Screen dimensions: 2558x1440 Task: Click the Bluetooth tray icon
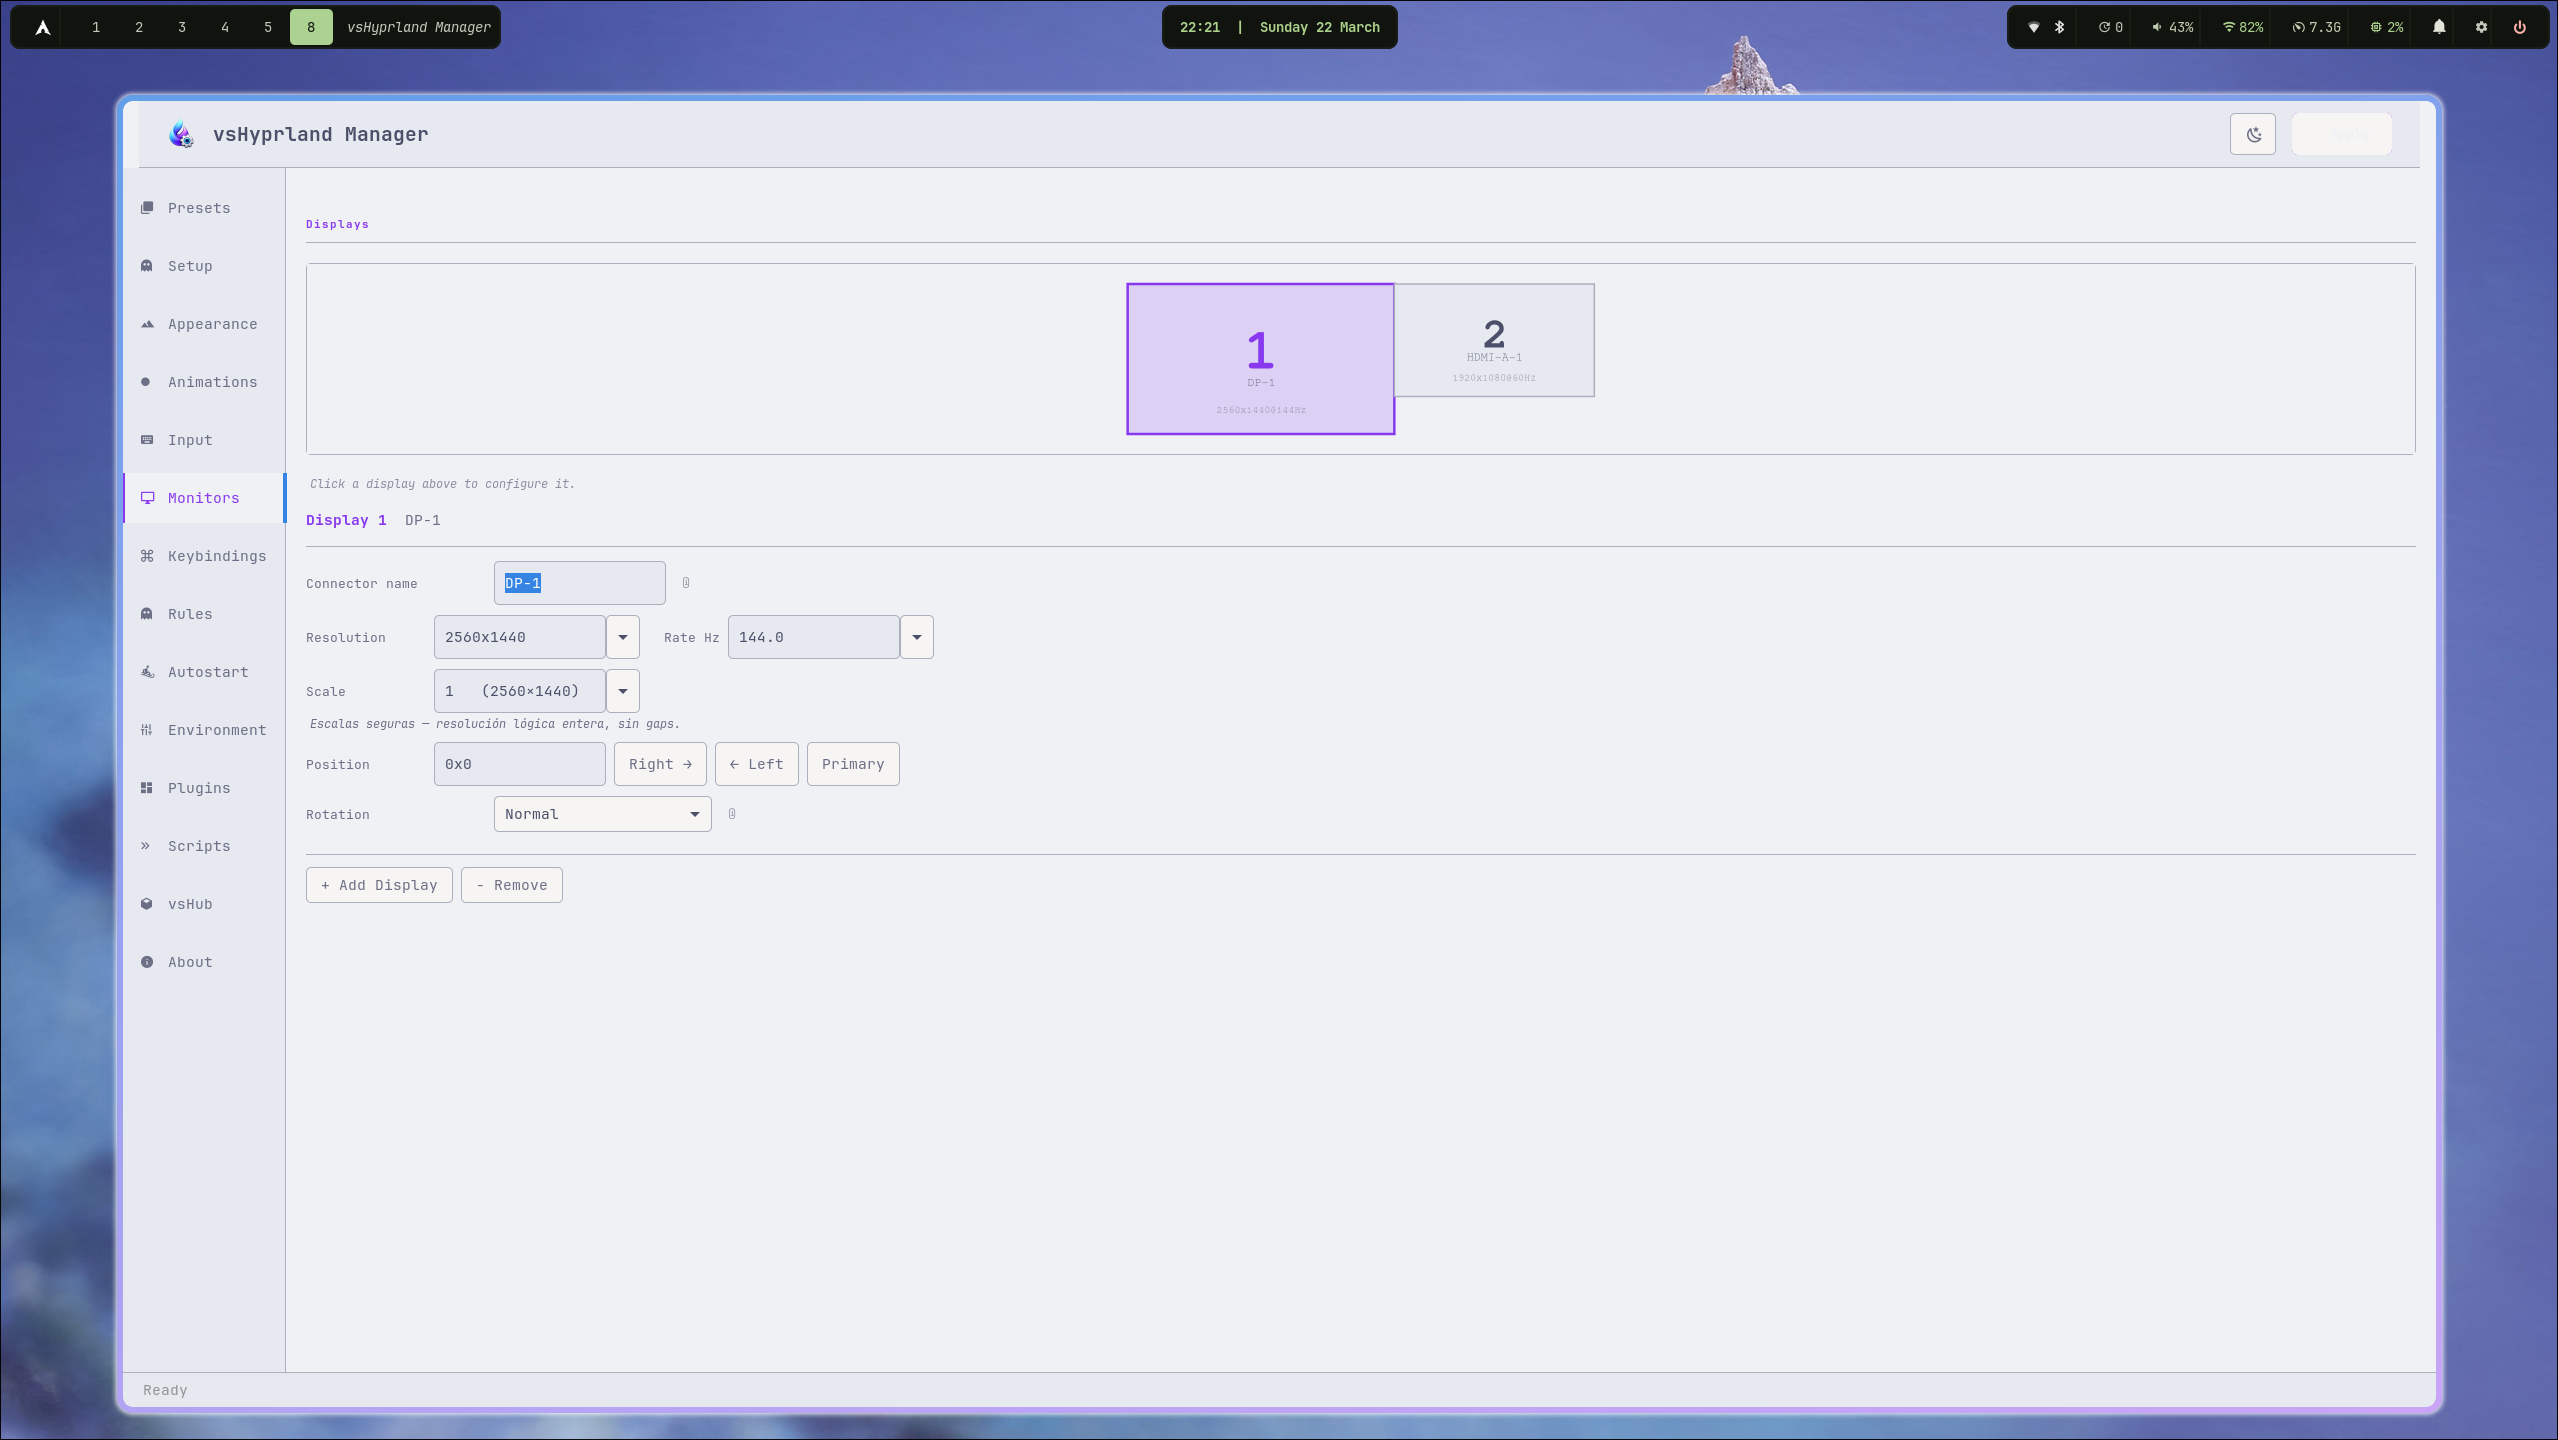click(x=2059, y=27)
